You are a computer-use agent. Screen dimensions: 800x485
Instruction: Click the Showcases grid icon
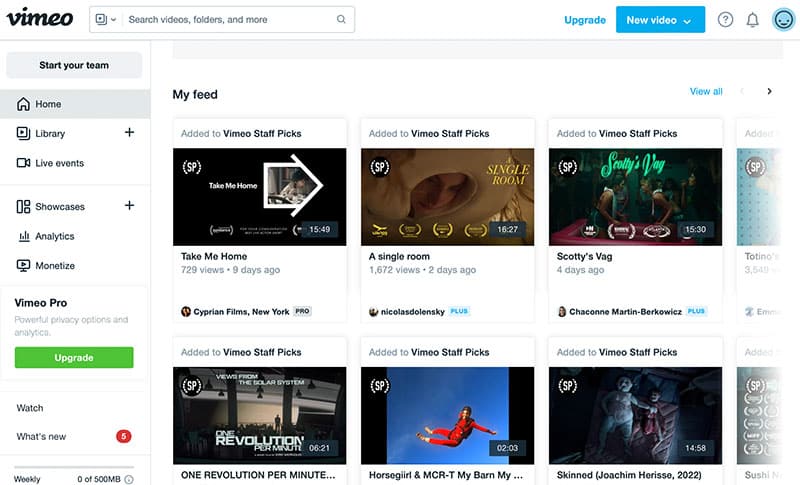click(x=23, y=207)
